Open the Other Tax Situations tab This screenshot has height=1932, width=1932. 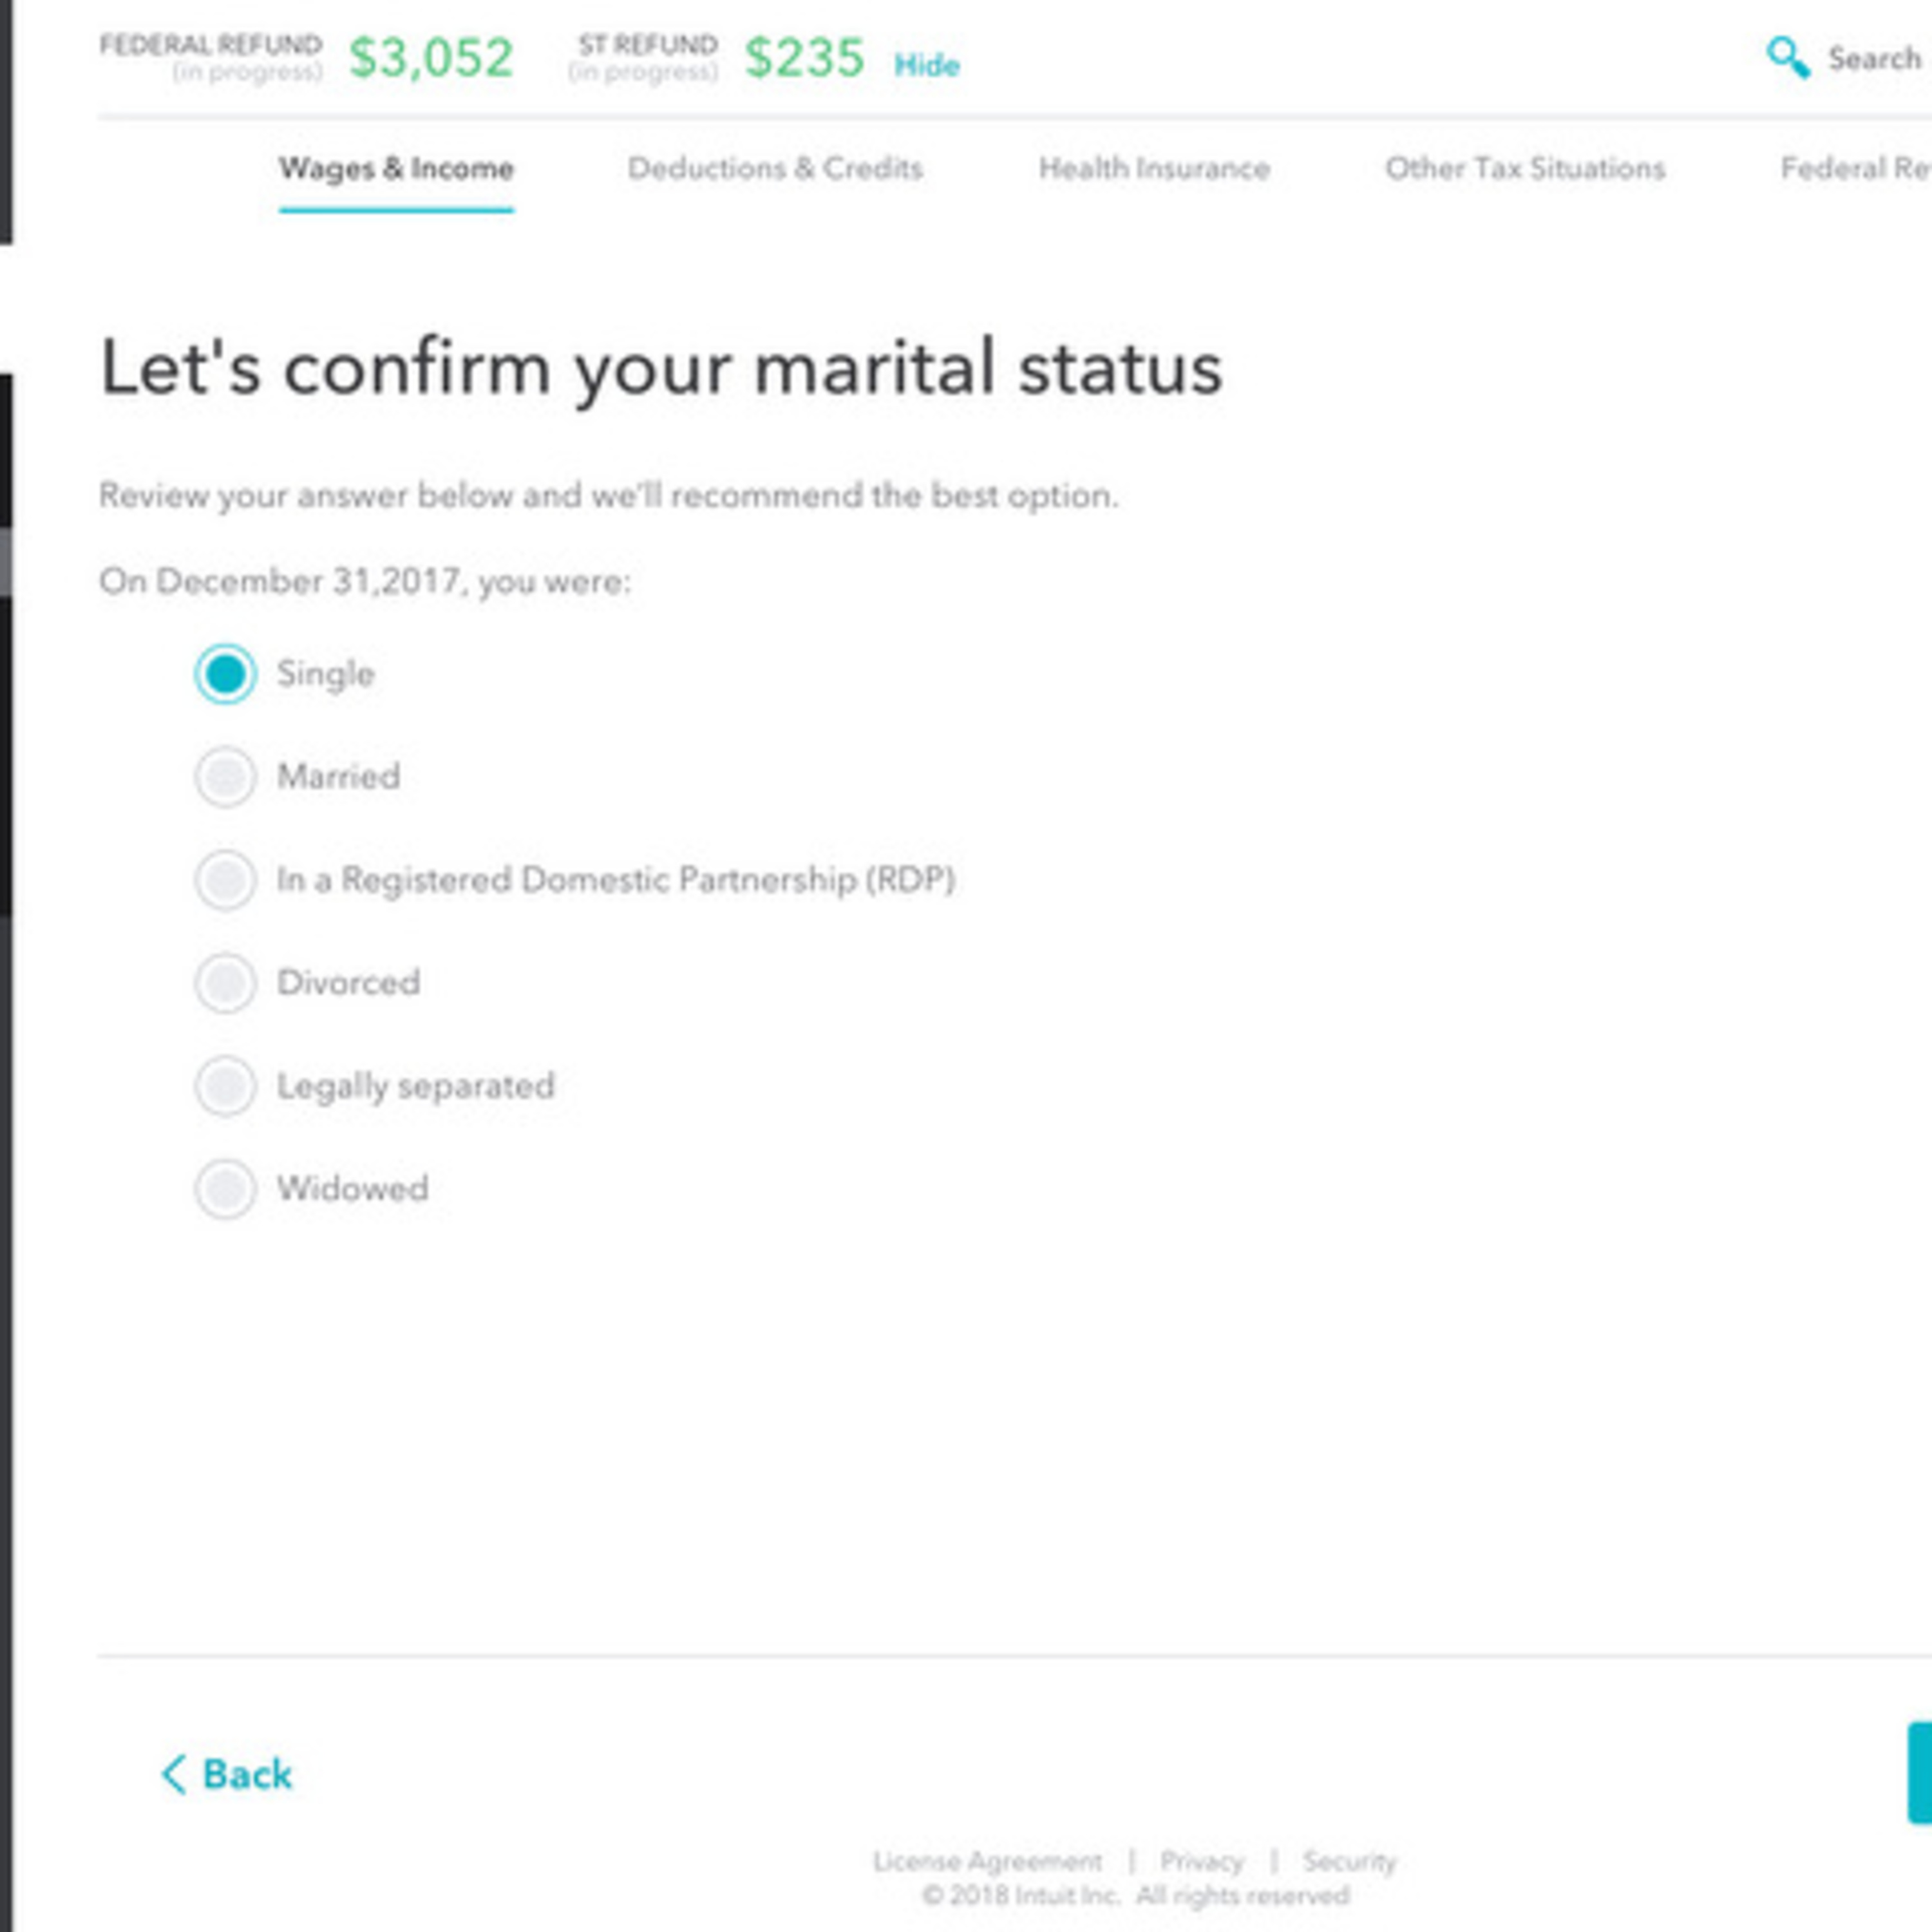click(1525, 169)
